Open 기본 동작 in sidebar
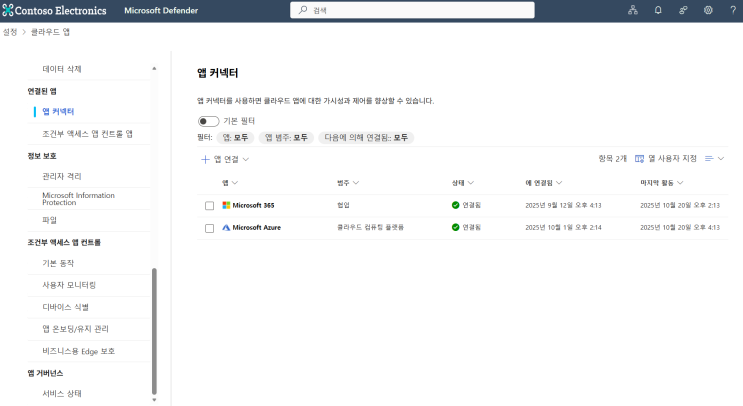This screenshot has height=406, width=743. pyautogui.click(x=58, y=263)
